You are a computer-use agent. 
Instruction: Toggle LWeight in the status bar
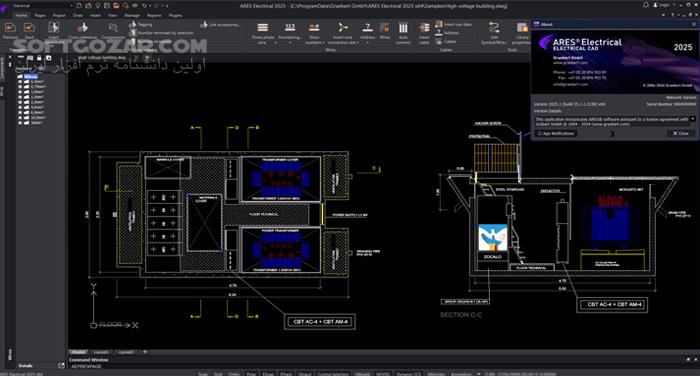[x=362, y=374]
